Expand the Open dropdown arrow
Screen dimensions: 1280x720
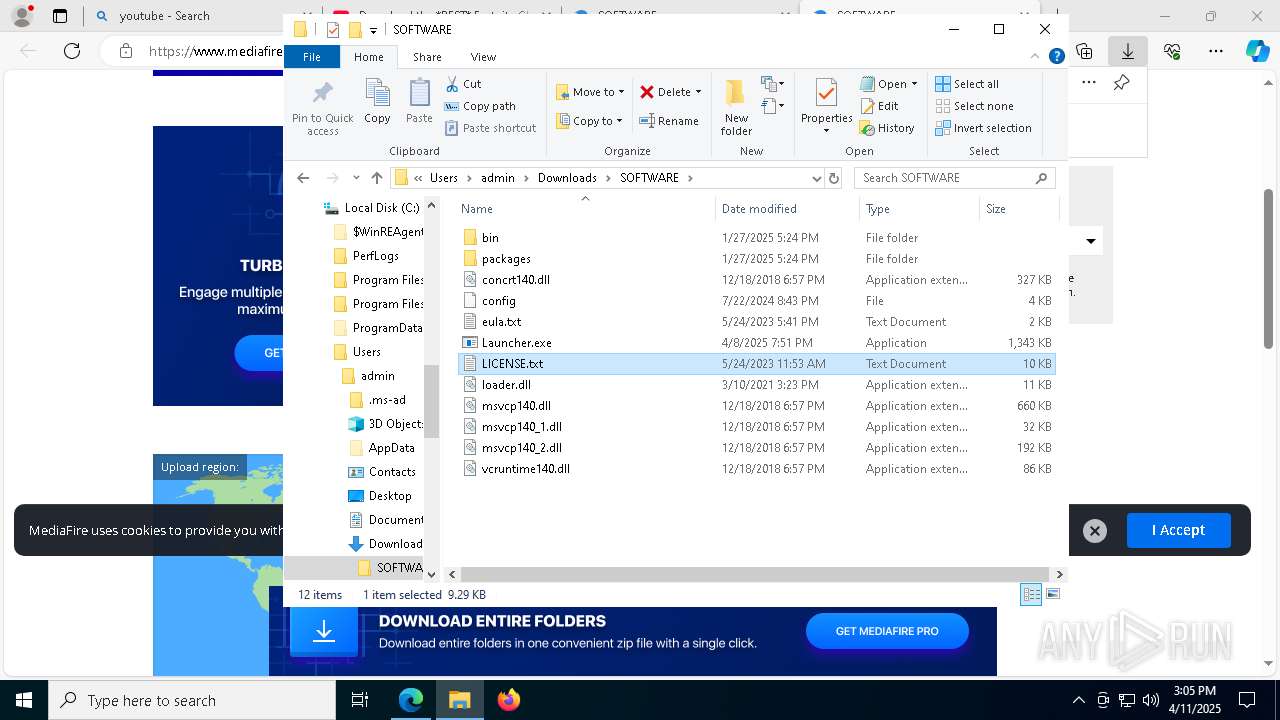pyautogui.click(x=914, y=84)
